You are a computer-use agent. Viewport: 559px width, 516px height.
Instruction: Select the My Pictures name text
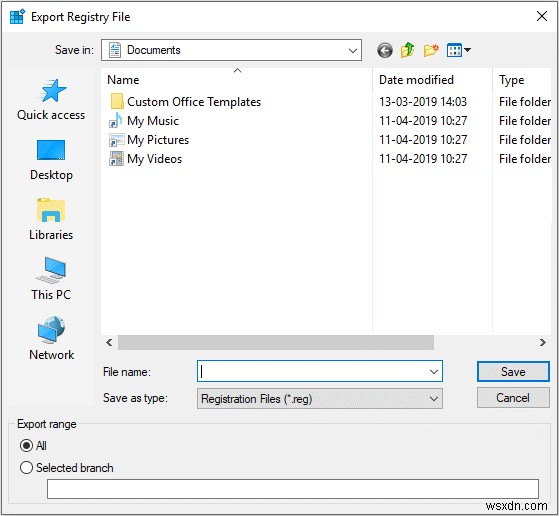(158, 140)
